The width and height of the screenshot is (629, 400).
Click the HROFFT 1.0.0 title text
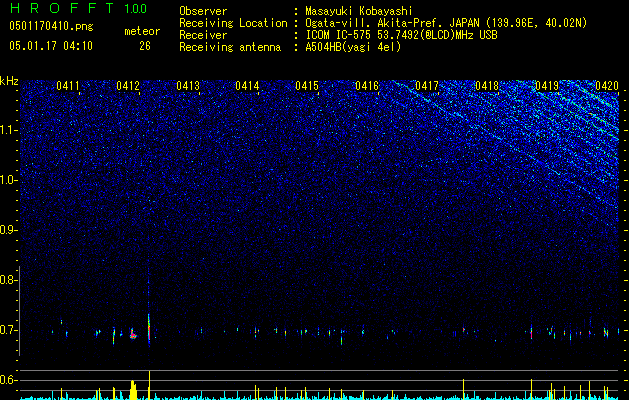(78, 8)
